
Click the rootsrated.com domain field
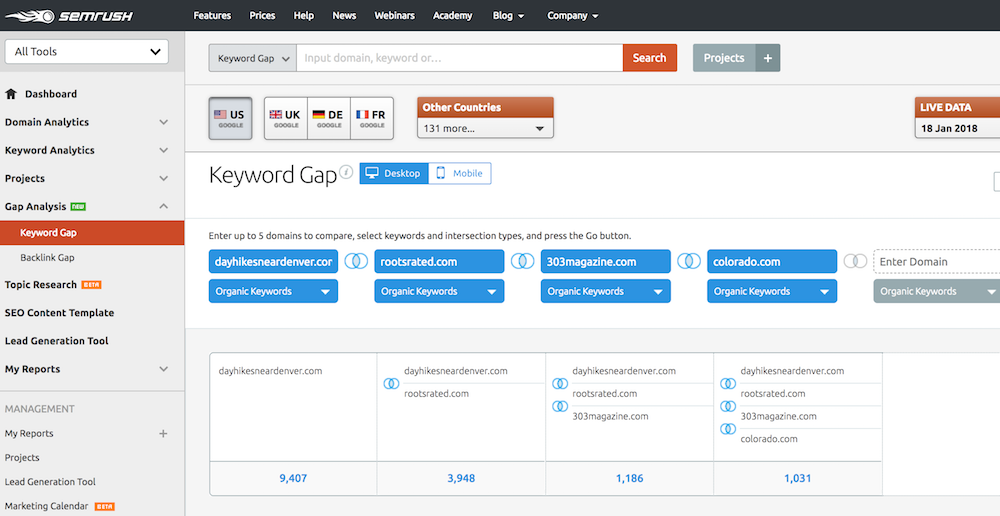439,262
